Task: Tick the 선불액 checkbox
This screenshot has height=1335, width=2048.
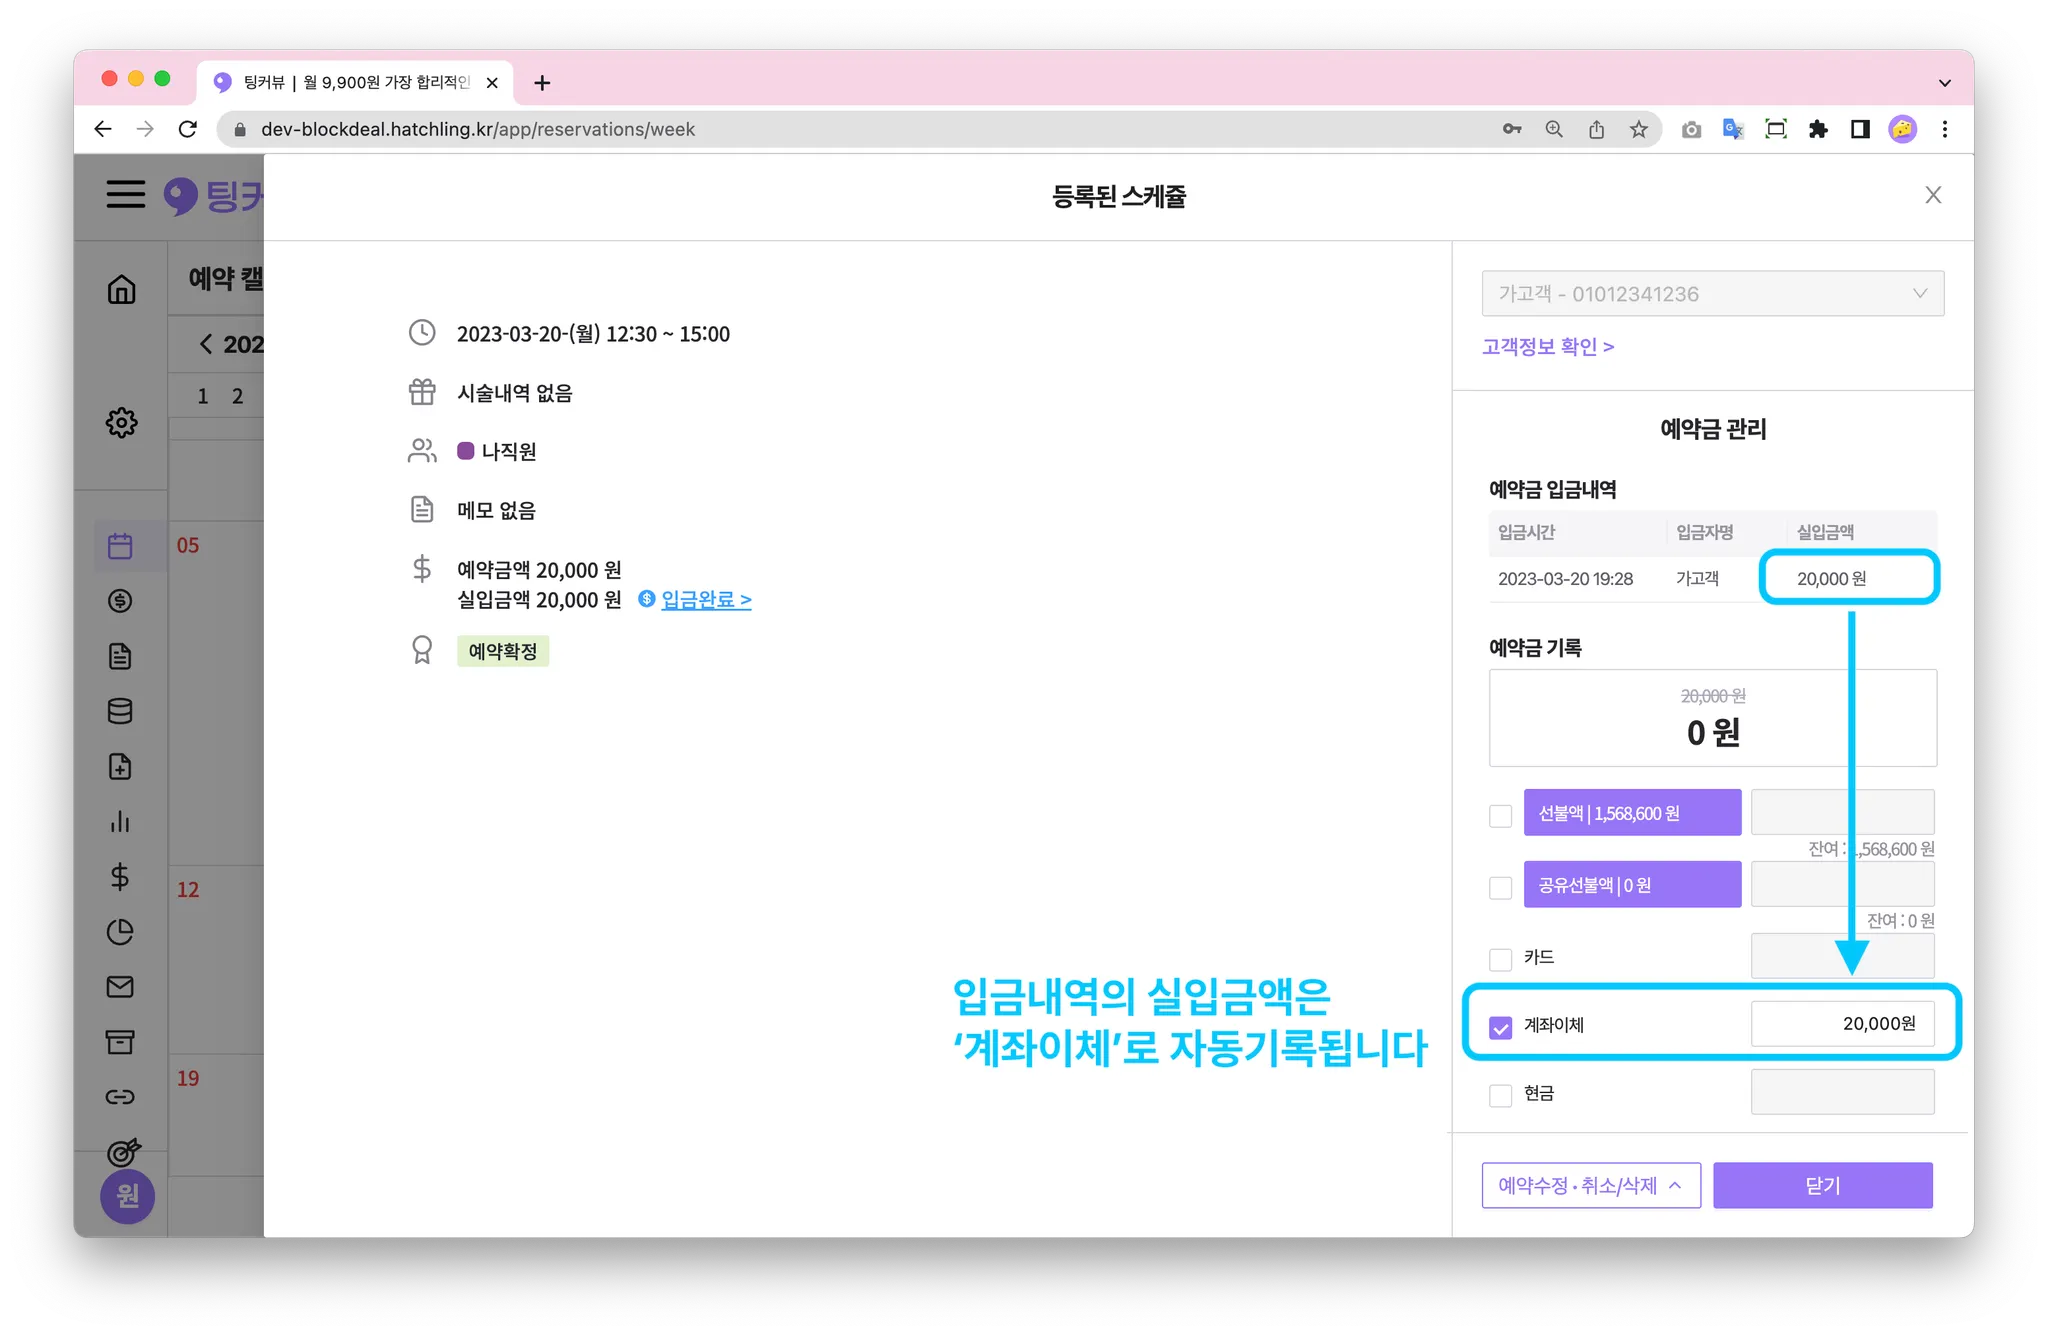Action: tap(1500, 815)
